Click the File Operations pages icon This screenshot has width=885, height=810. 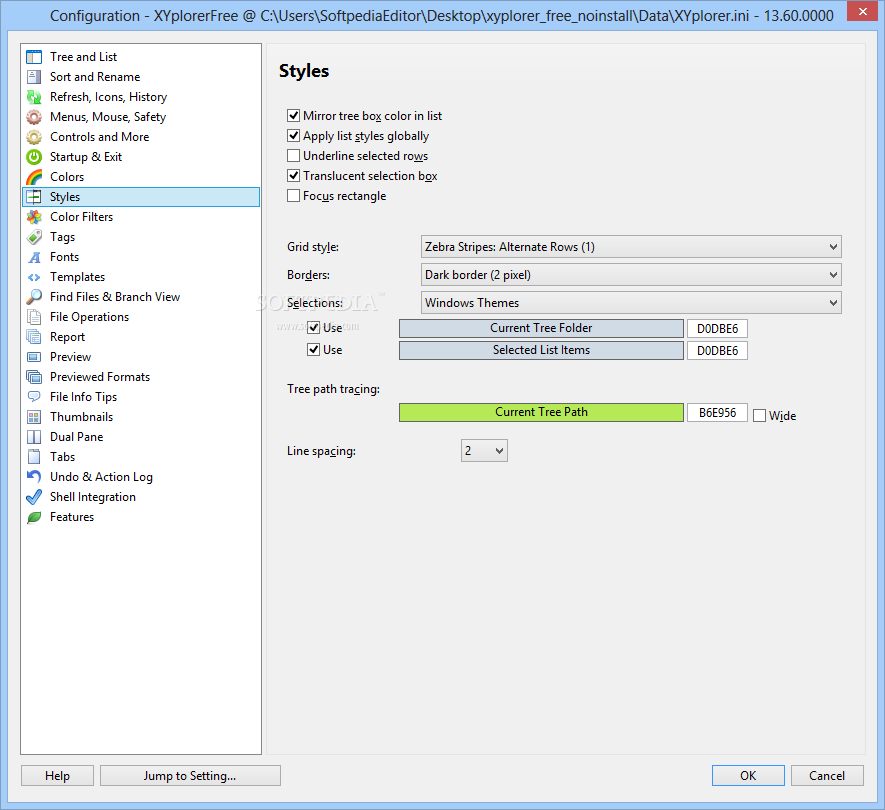point(34,317)
